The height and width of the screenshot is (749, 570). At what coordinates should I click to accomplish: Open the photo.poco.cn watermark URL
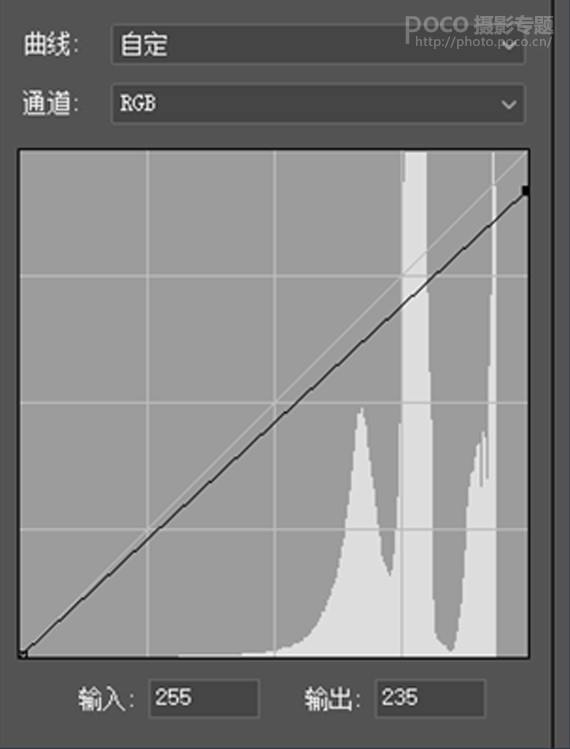(483, 42)
